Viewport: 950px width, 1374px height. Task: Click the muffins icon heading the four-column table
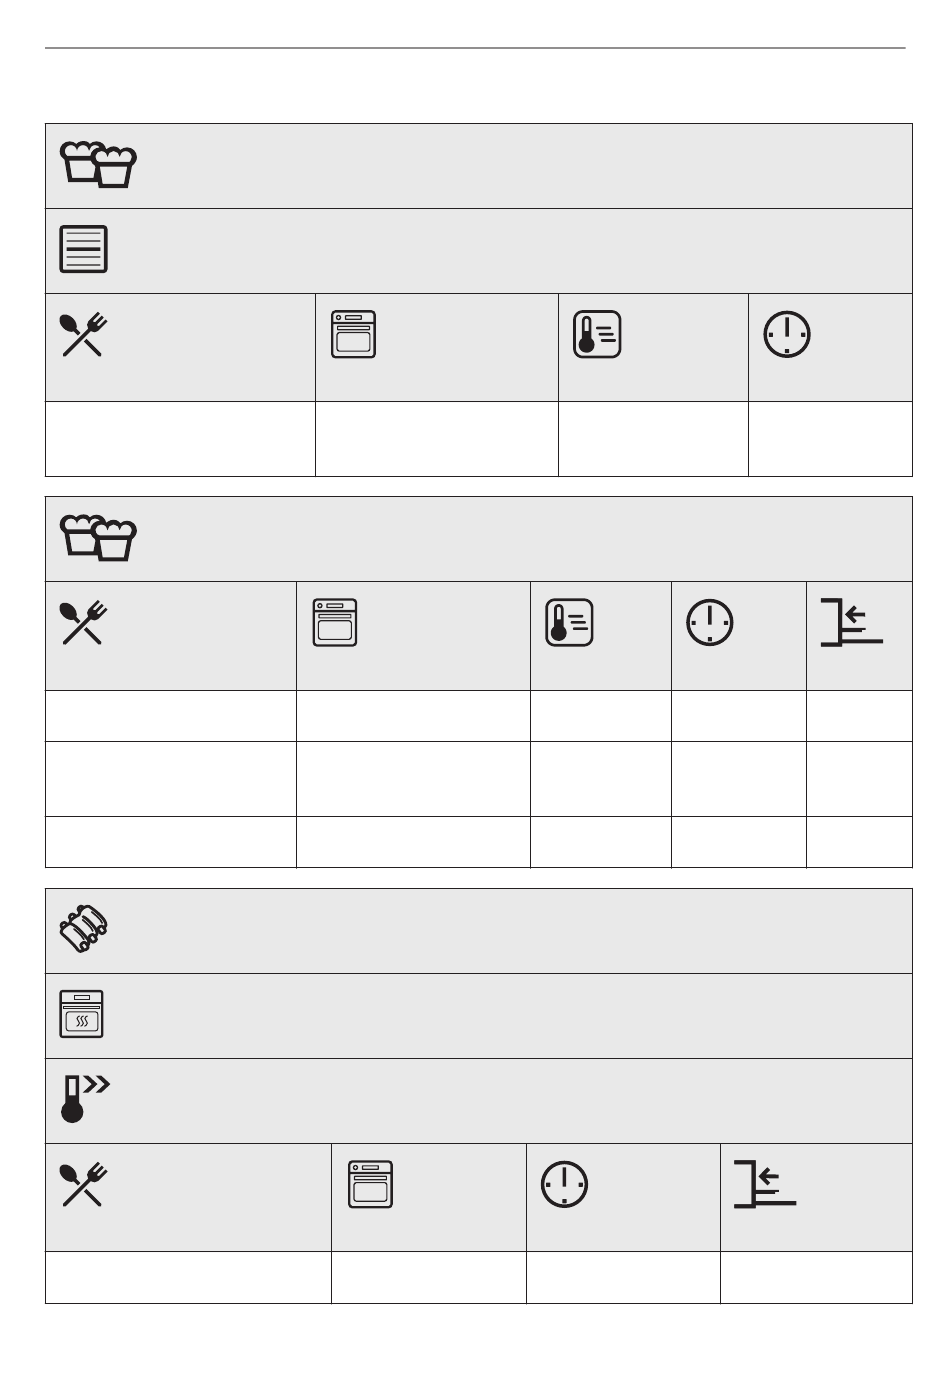pos(98,165)
